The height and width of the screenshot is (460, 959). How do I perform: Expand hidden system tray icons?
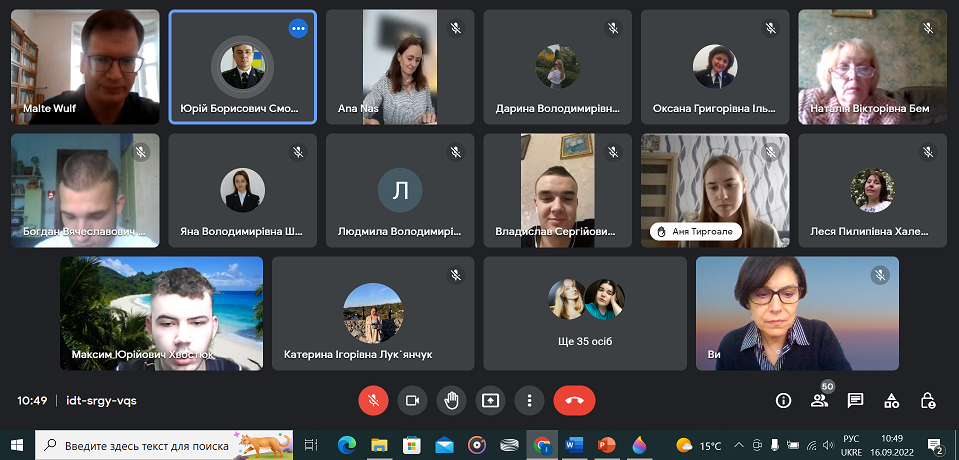pyautogui.click(x=738, y=445)
